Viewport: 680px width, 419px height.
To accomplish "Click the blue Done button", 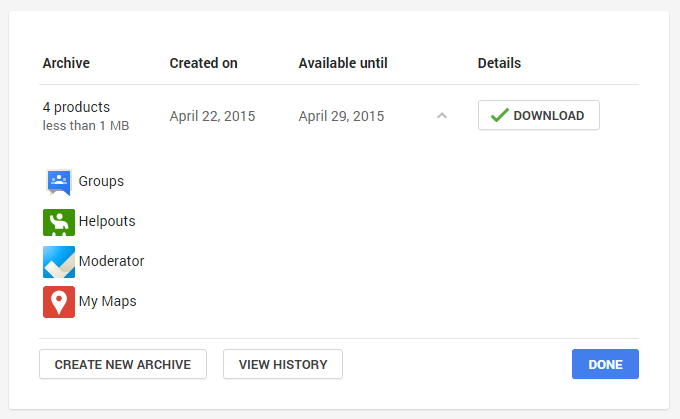I will pos(605,364).
